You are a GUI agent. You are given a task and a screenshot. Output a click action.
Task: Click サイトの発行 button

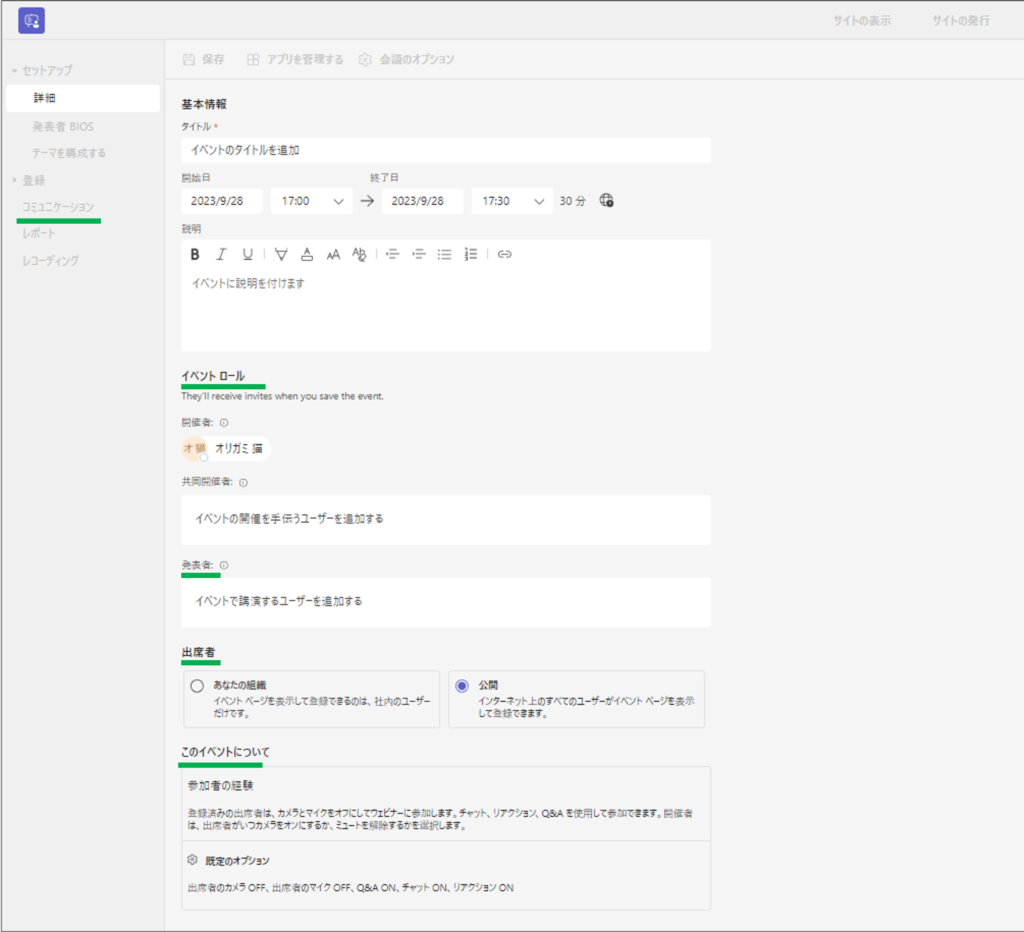point(961,21)
